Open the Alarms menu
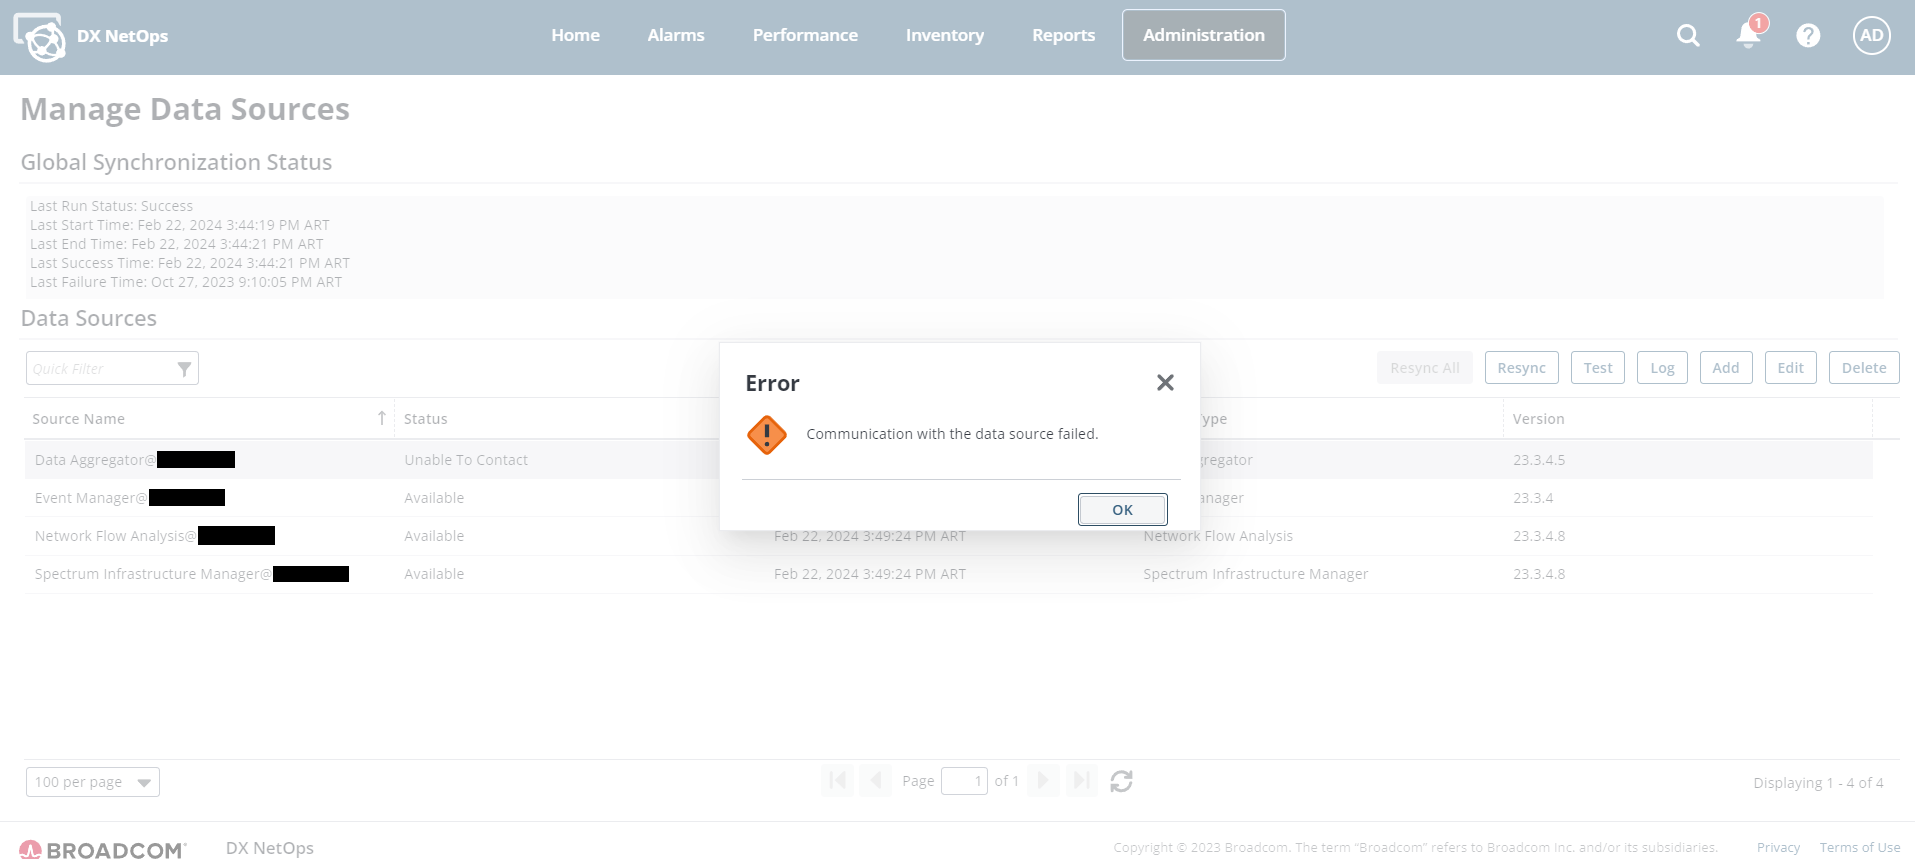Image resolution: width=1915 pixels, height=859 pixels. click(x=676, y=35)
